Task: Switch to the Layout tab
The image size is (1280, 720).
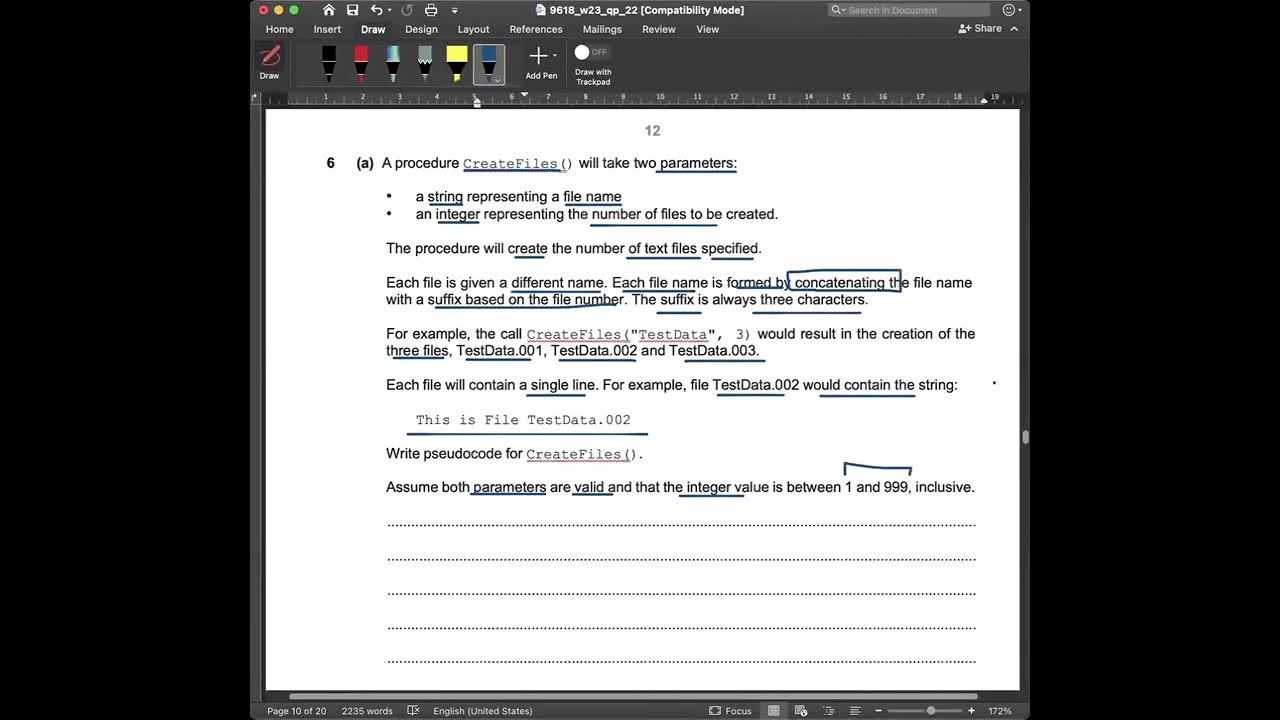Action: [x=474, y=29]
